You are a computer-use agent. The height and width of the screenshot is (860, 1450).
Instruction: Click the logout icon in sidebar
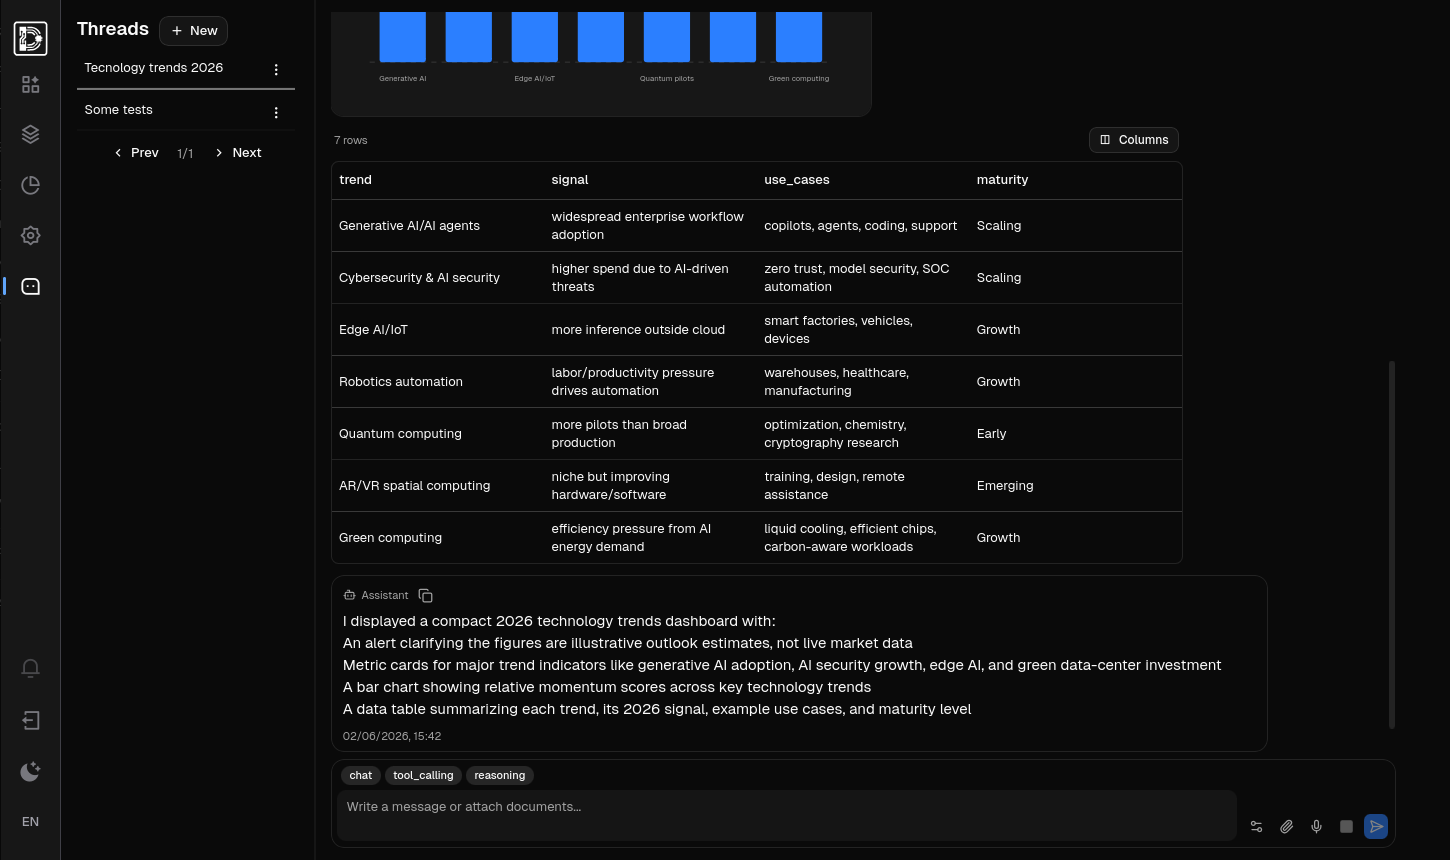(30, 720)
